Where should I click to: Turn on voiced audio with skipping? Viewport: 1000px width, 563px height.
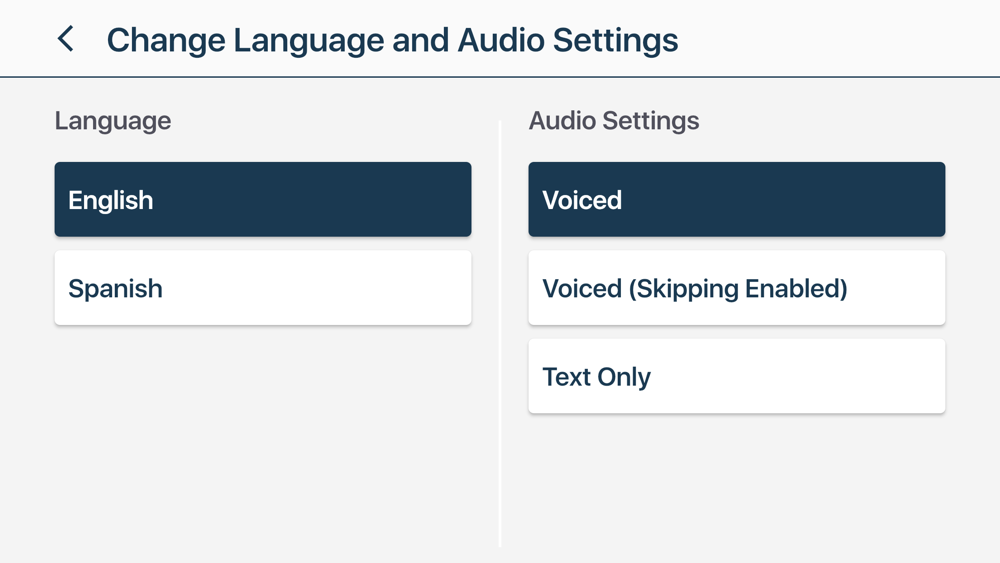coord(736,288)
